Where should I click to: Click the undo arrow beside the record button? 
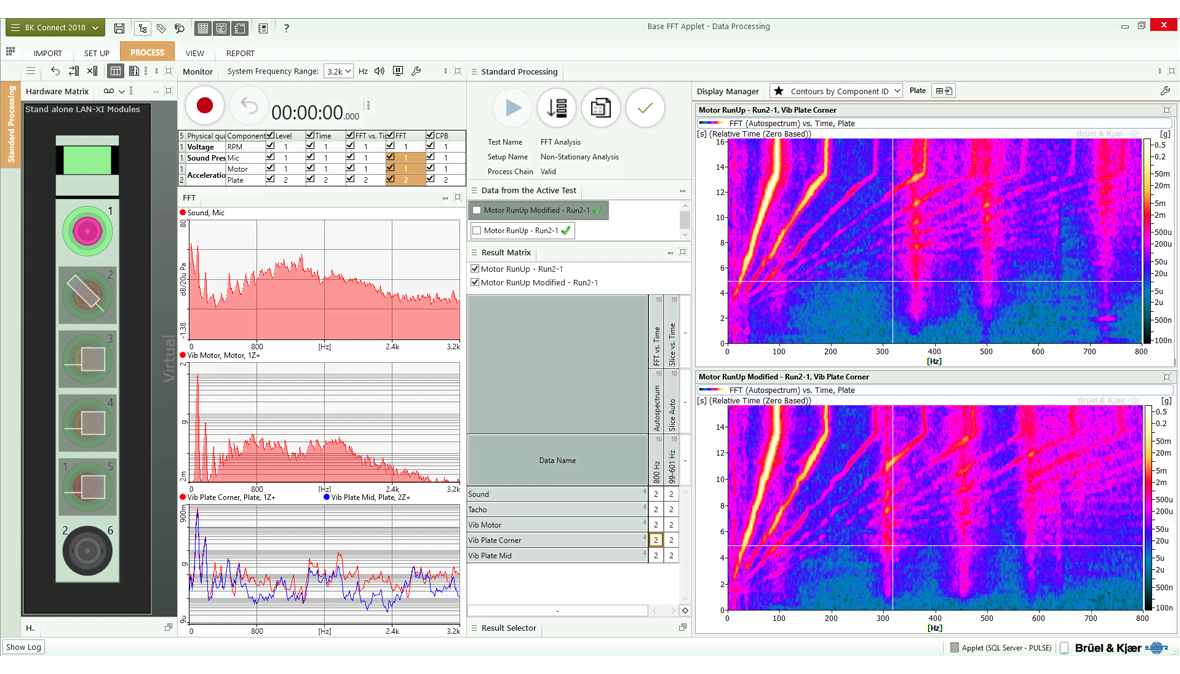(x=248, y=106)
